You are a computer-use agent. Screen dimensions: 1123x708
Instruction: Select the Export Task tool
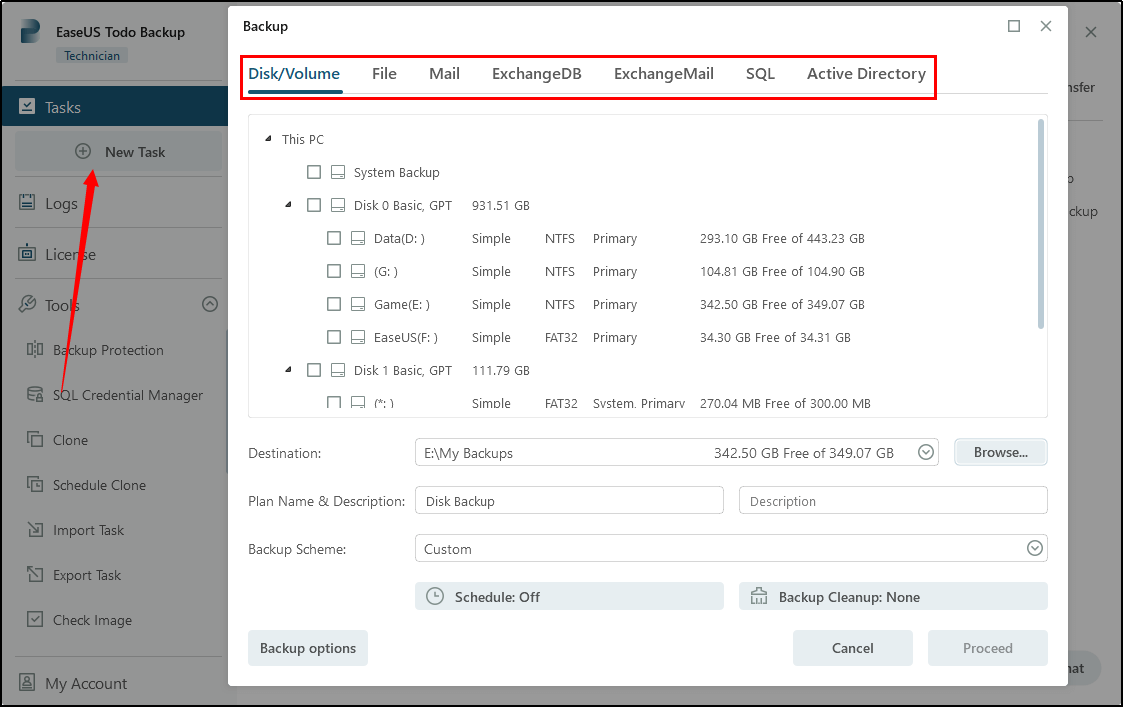tap(86, 575)
